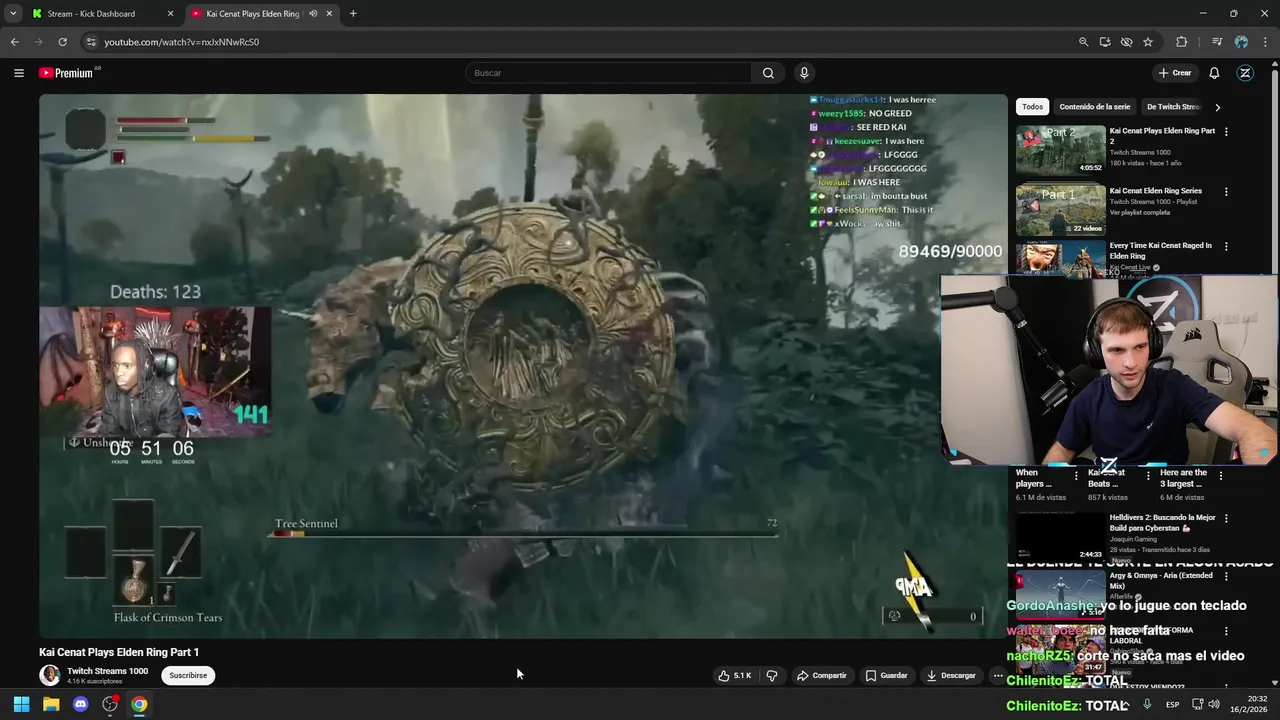
Task: Open options for Helldivers 2 video
Action: coord(1226,519)
